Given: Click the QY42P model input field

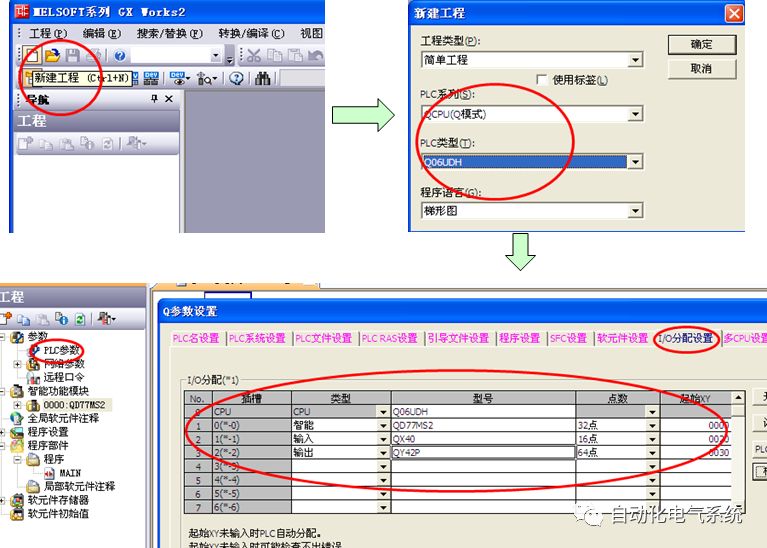Looking at the screenshot, I should [482, 452].
